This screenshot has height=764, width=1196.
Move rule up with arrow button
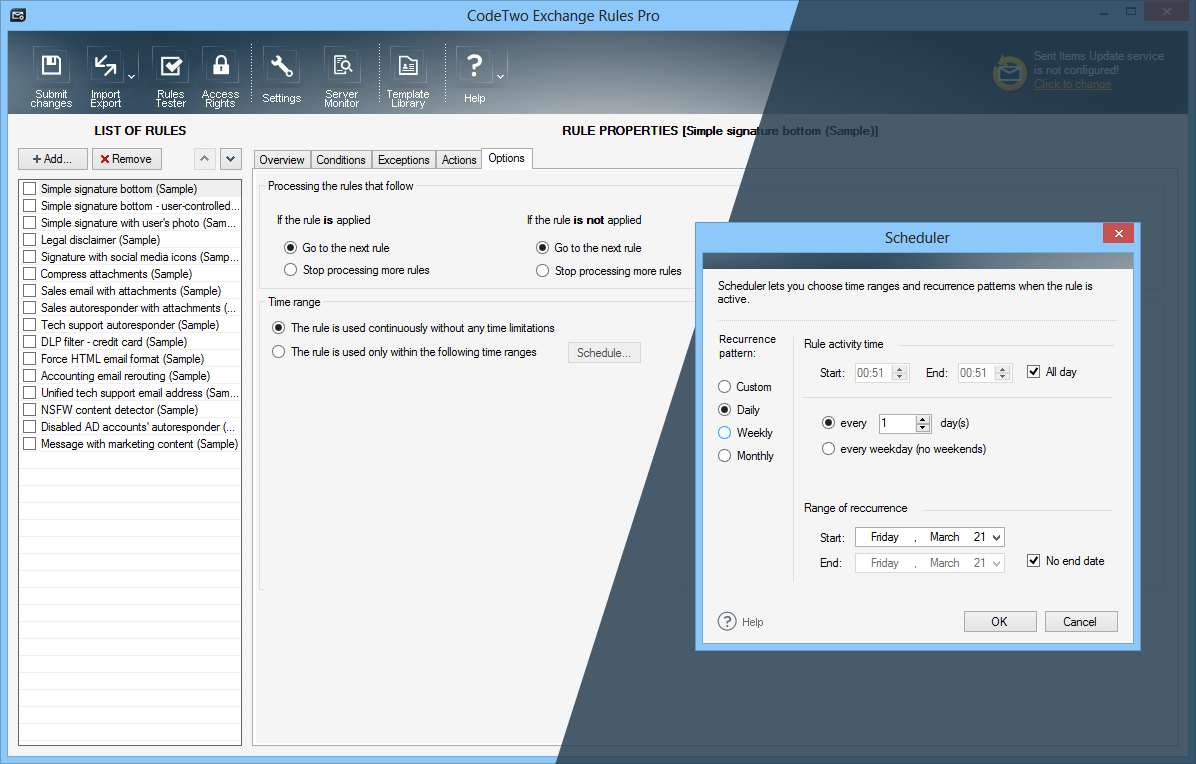(x=204, y=159)
